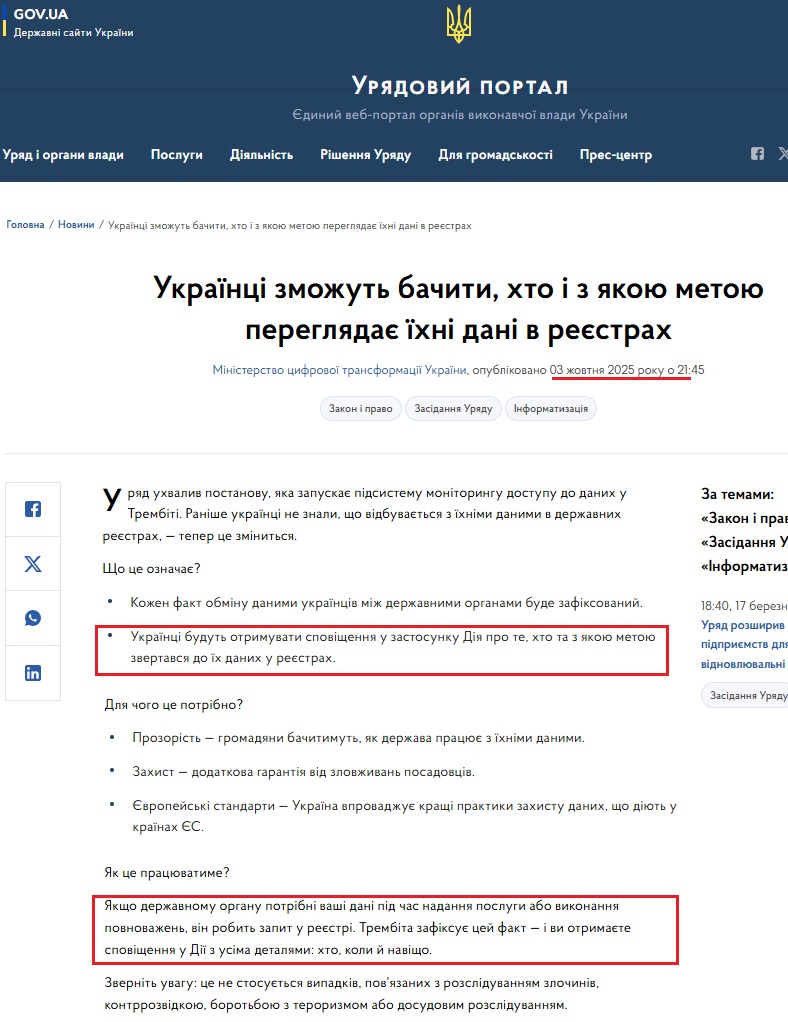
Task: Click the article headline text
Action: click(458, 309)
